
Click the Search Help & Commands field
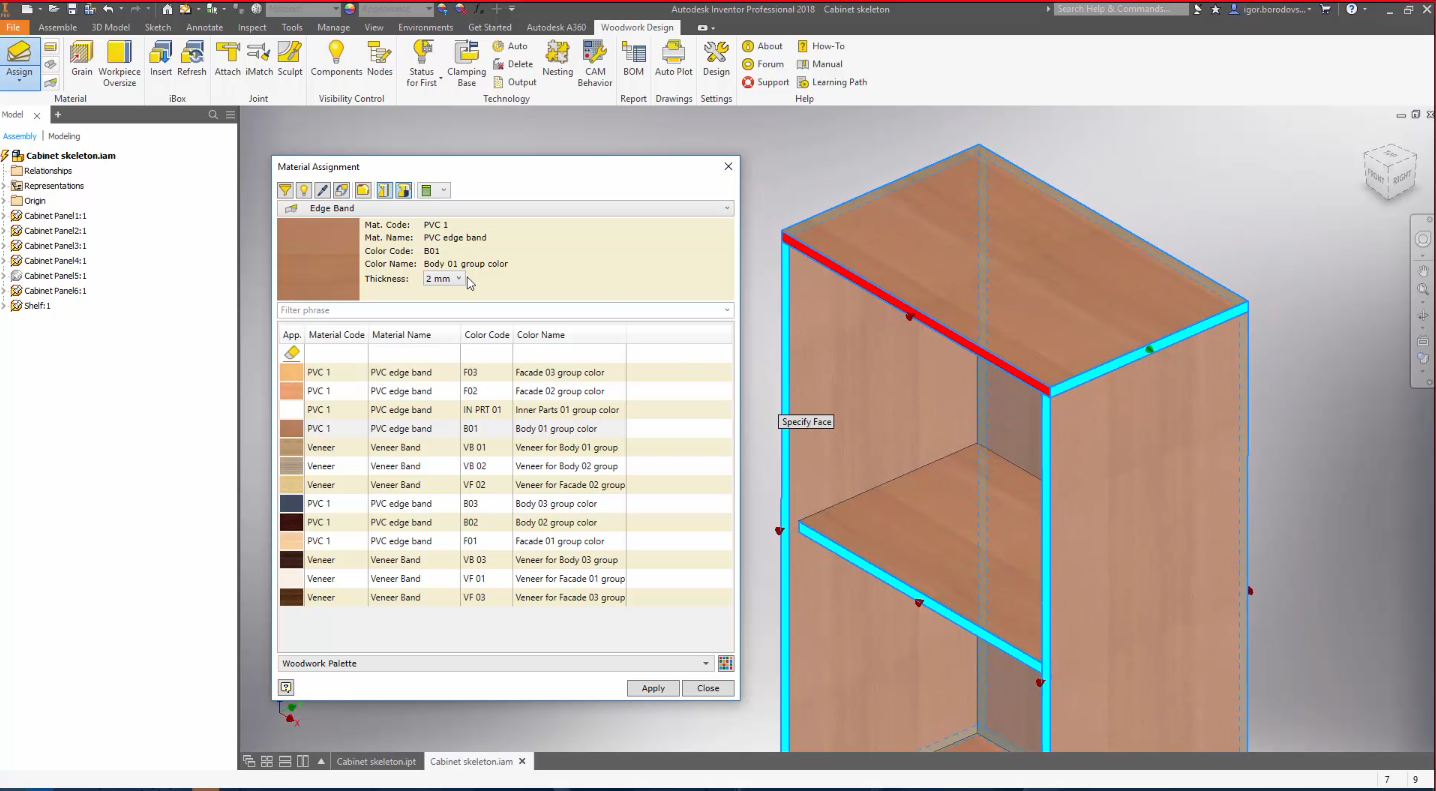tap(1121, 9)
